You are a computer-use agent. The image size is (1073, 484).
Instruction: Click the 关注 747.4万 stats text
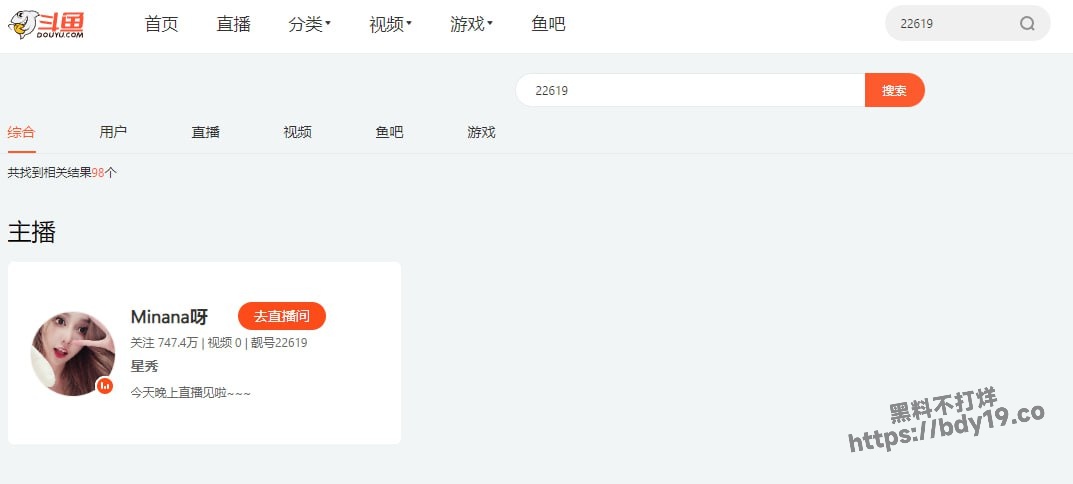(x=164, y=343)
